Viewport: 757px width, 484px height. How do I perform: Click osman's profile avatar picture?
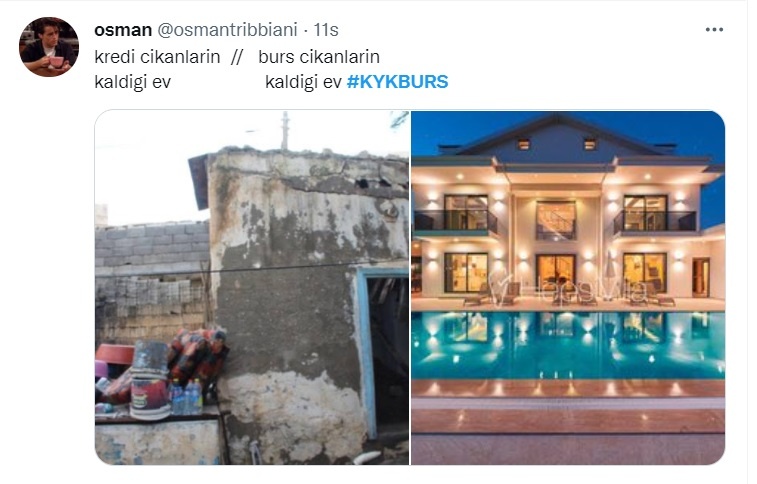pyautogui.click(x=49, y=47)
